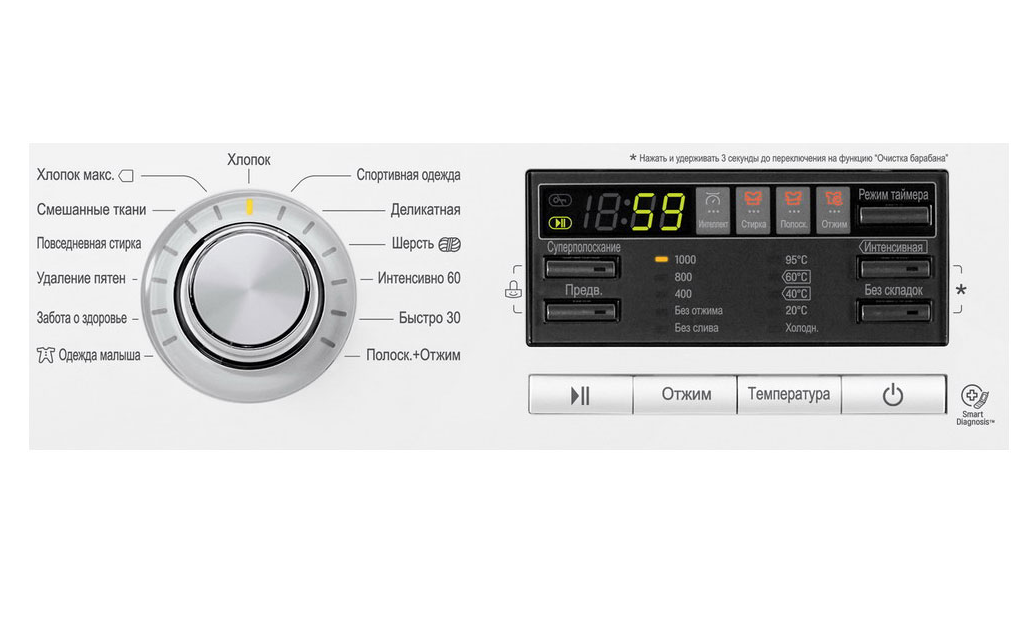This screenshot has width=1036, height=625.
Task: Click the door lock key indicator
Action: point(560,200)
